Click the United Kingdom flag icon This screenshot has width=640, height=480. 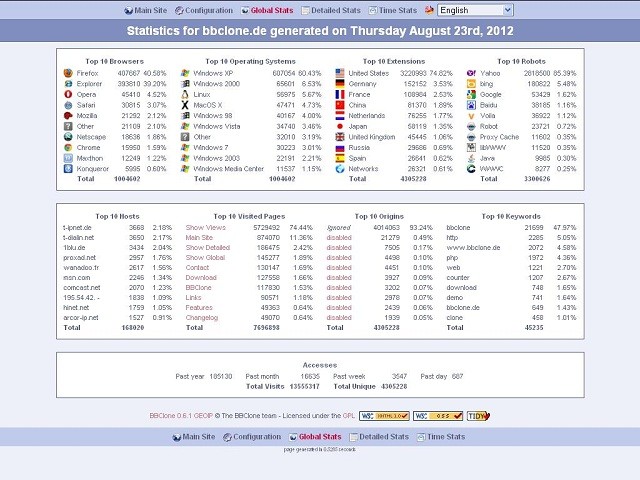[340, 137]
